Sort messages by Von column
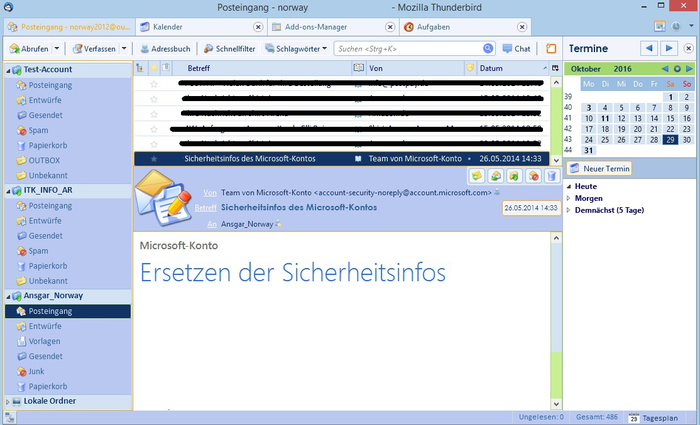700x425 pixels. coord(415,68)
